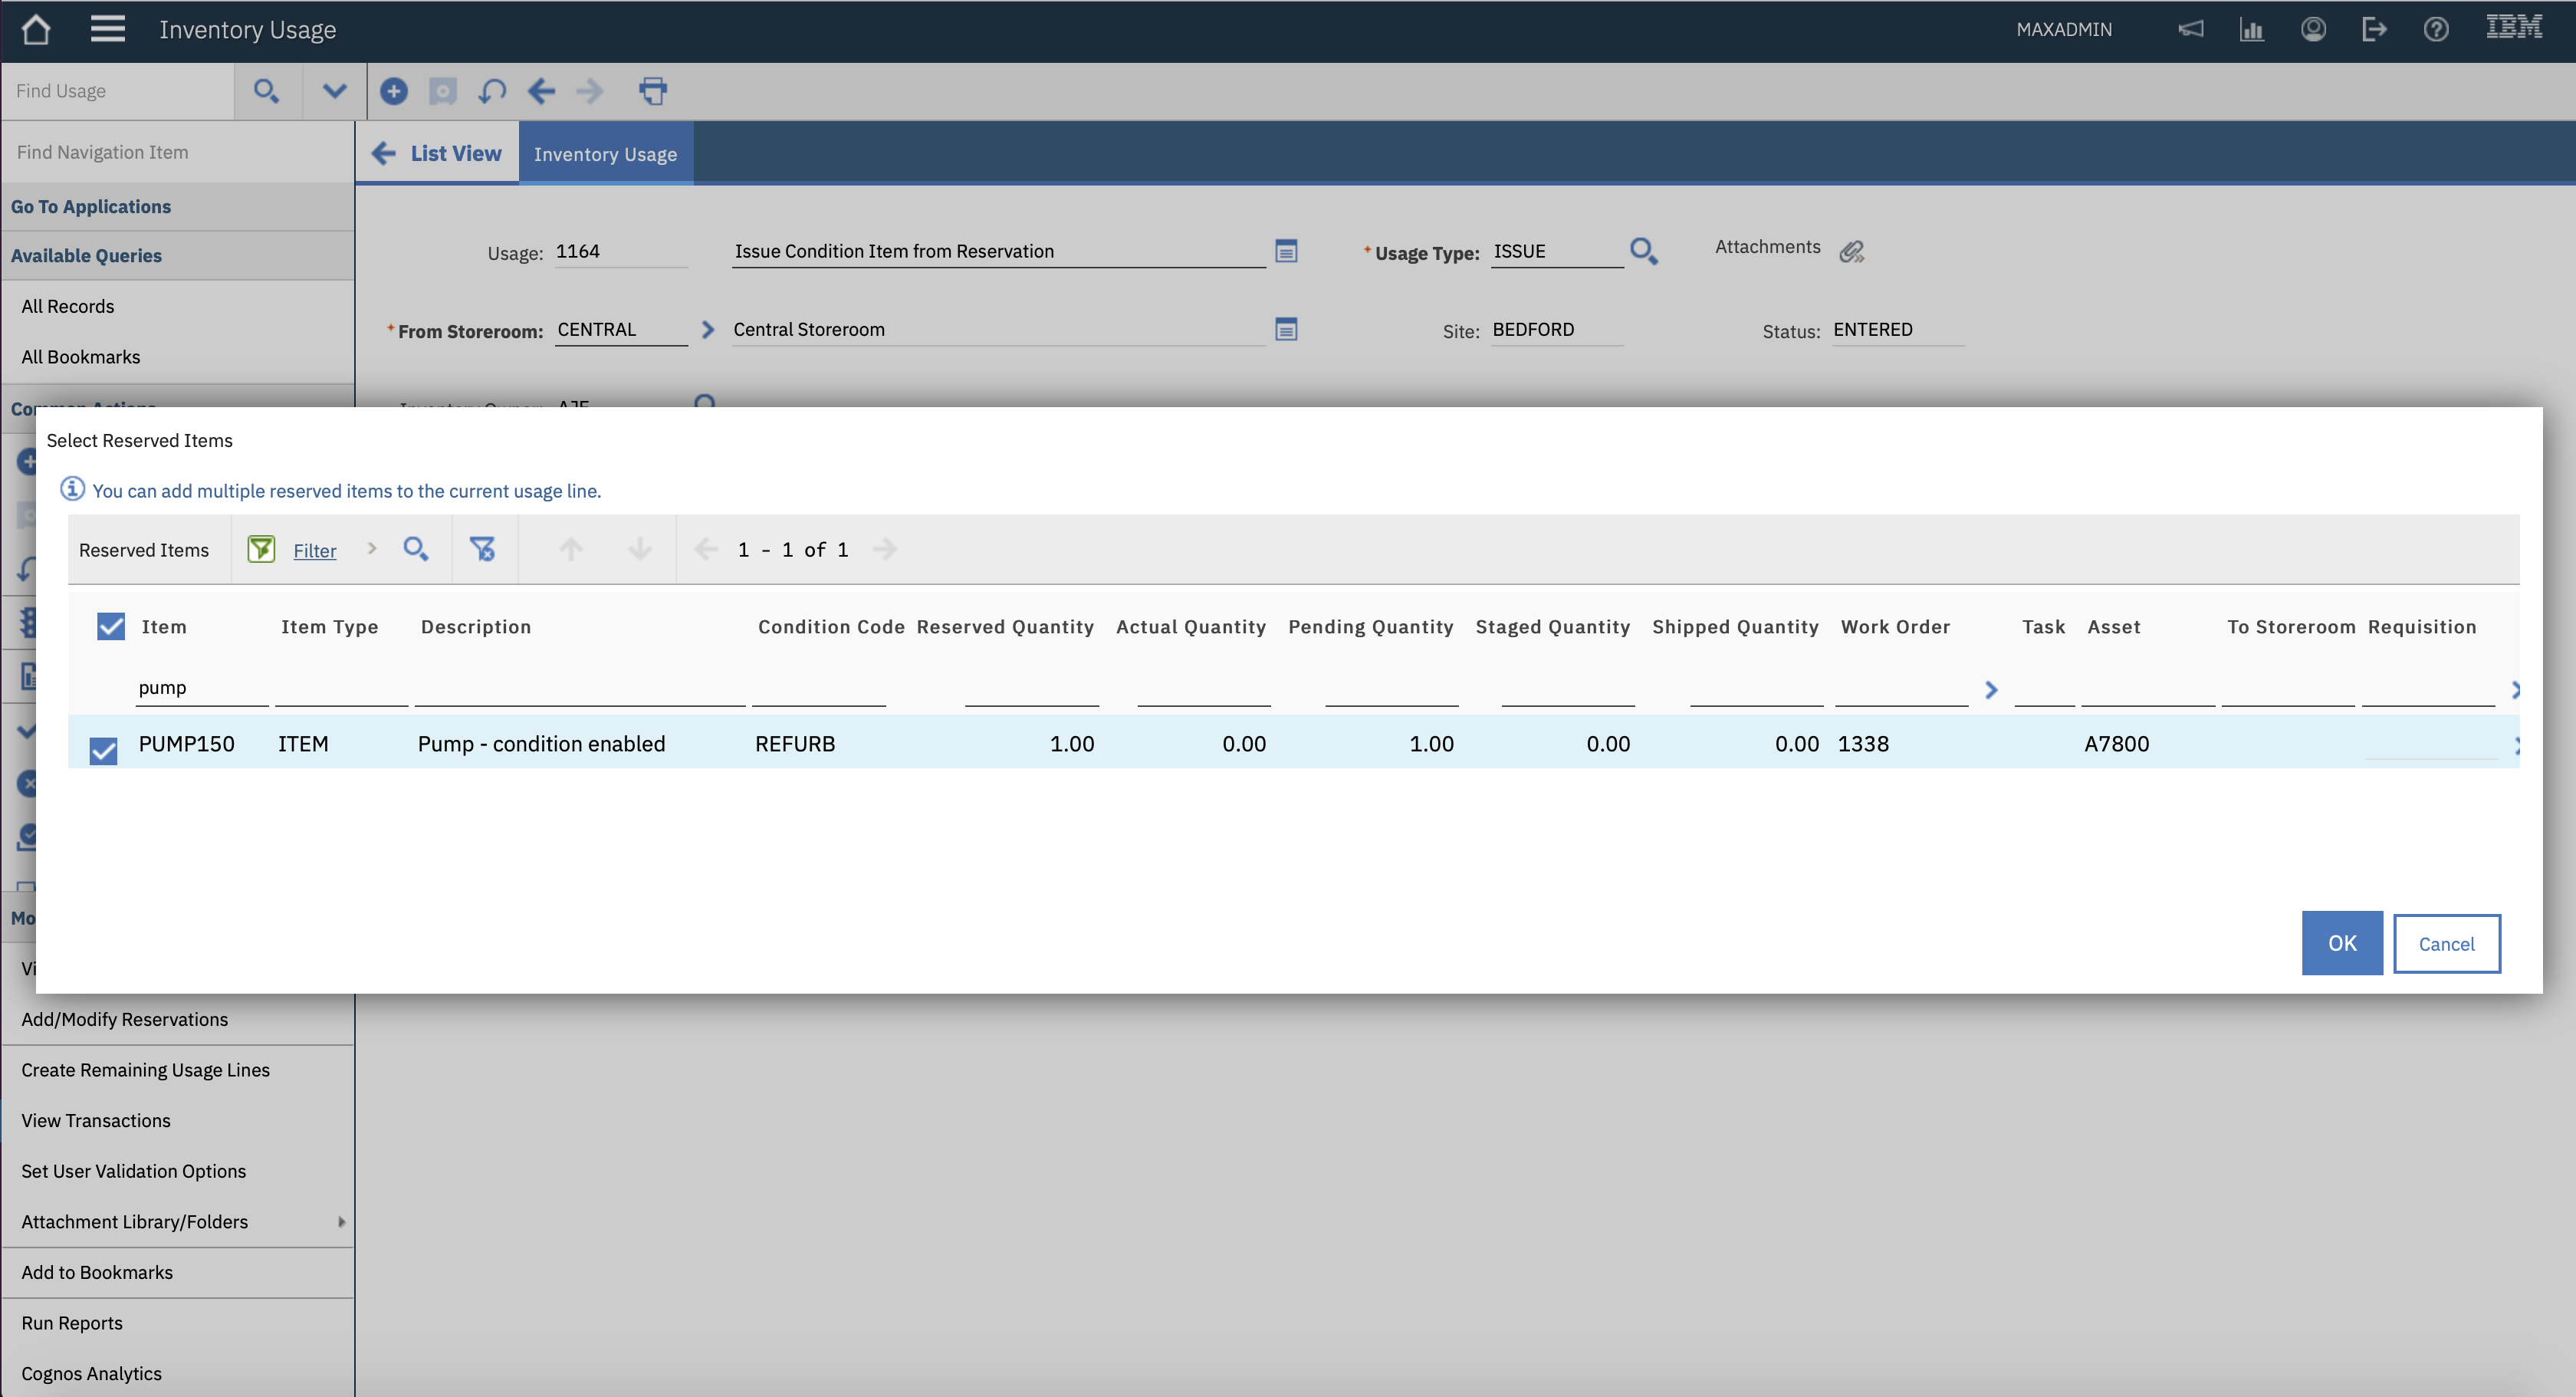Select the Inventory Usage tab
This screenshot has height=1397, width=2576.
coord(605,153)
